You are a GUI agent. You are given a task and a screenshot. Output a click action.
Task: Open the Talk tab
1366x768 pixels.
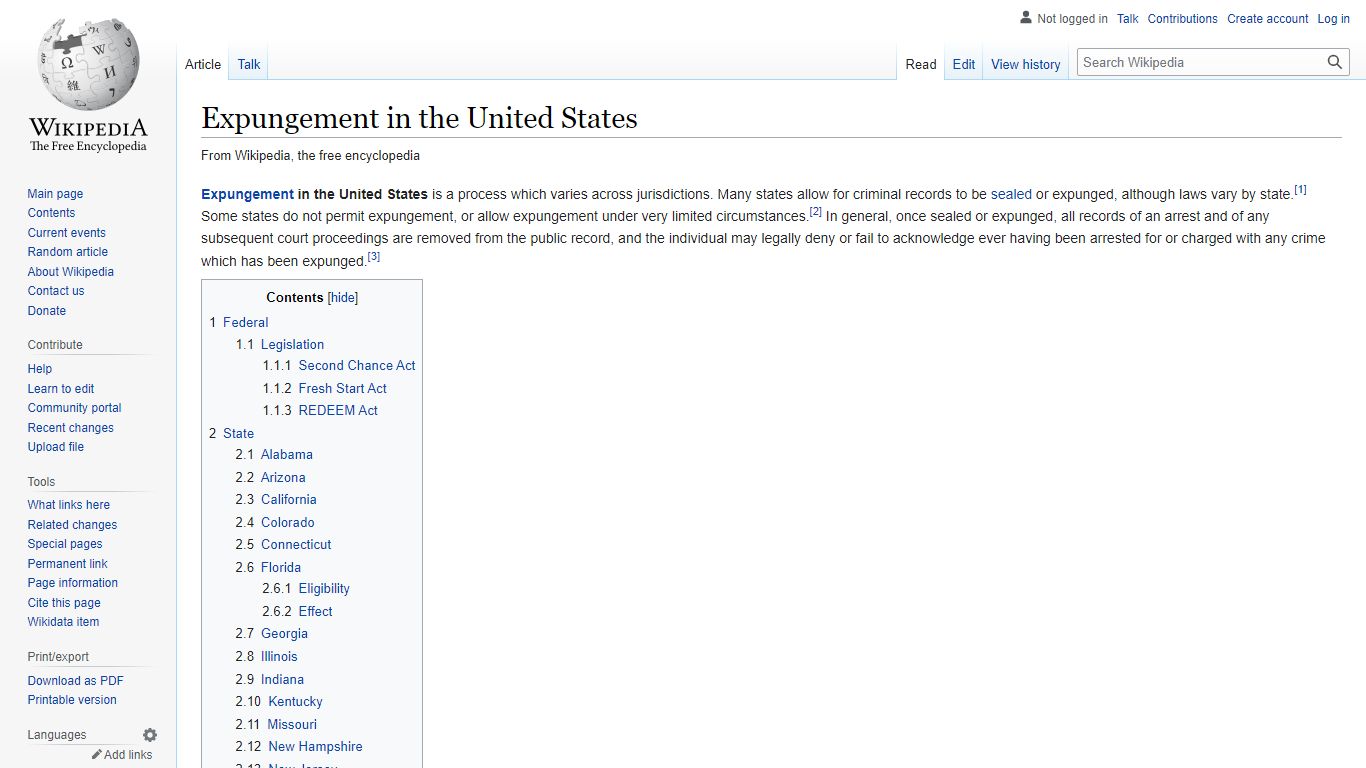click(249, 64)
